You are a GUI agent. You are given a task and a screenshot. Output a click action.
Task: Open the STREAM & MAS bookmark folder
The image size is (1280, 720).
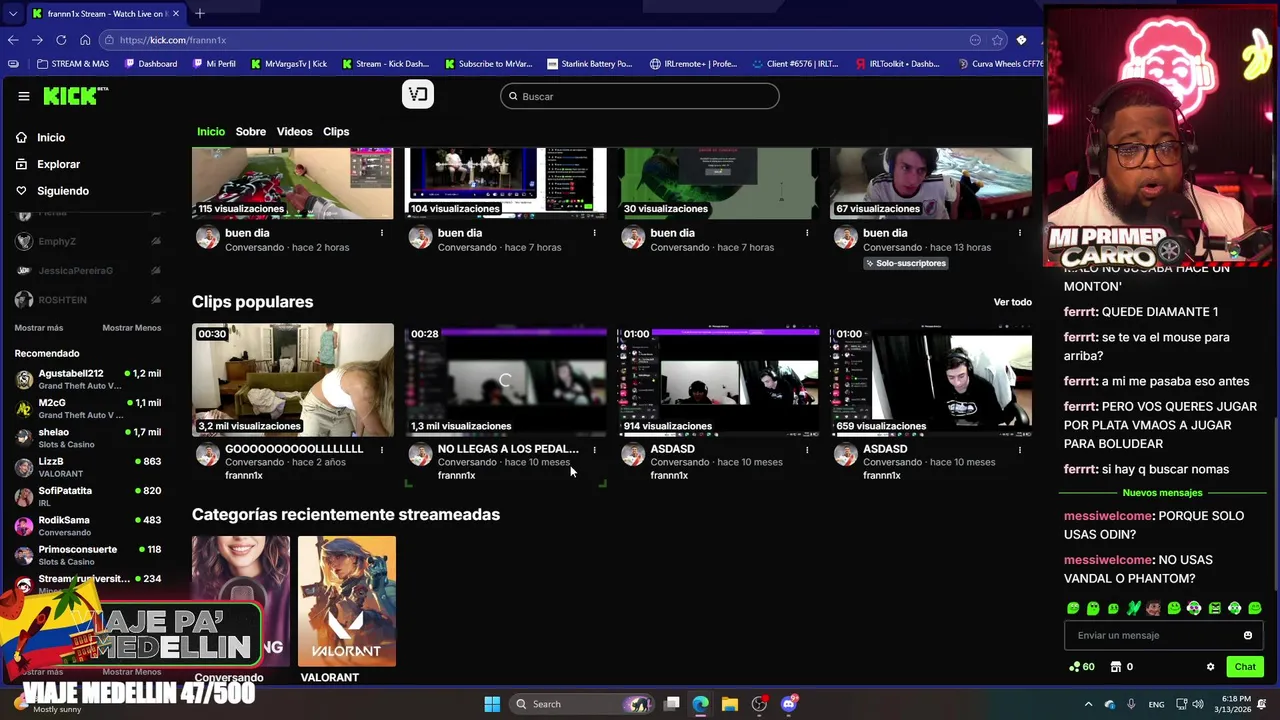[x=72, y=64]
